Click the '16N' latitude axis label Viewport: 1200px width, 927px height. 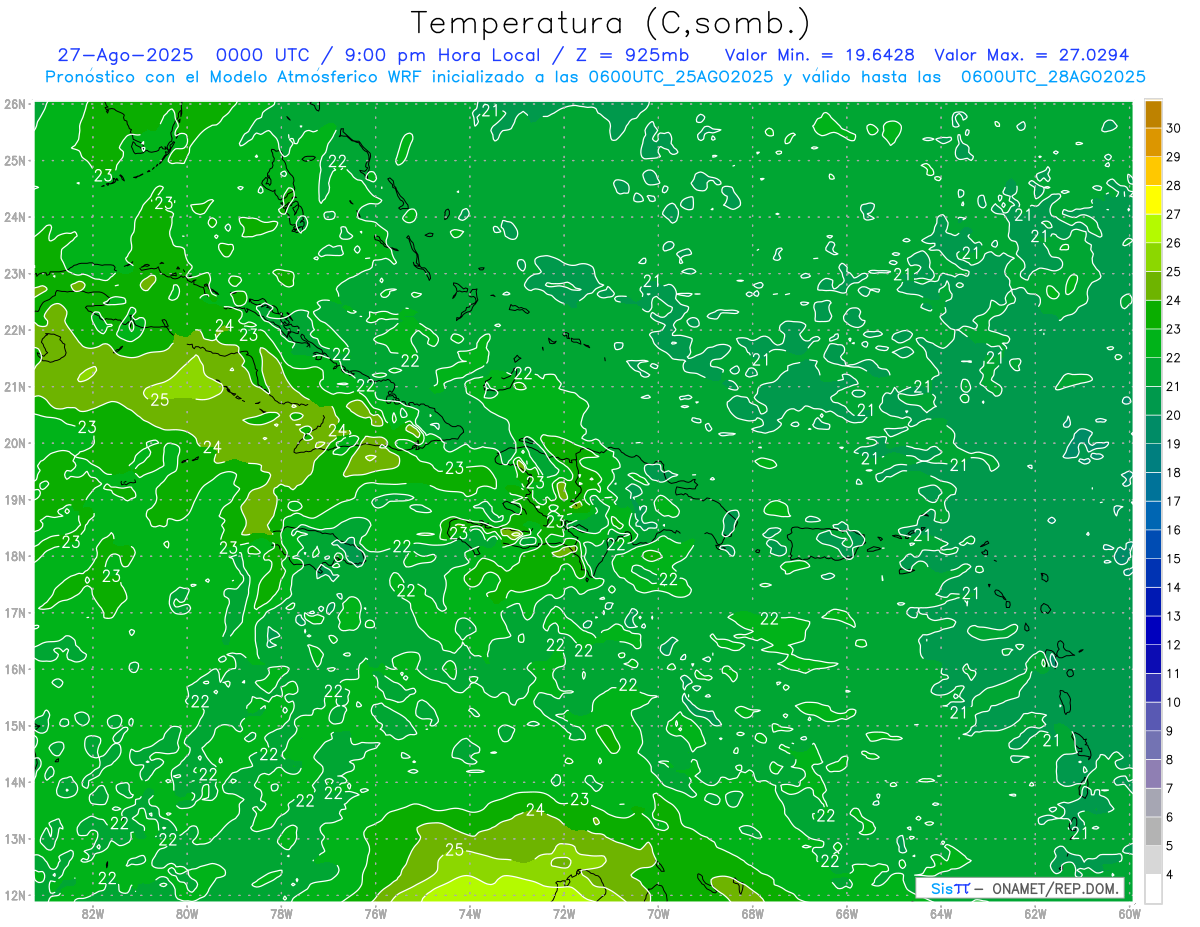point(15,669)
